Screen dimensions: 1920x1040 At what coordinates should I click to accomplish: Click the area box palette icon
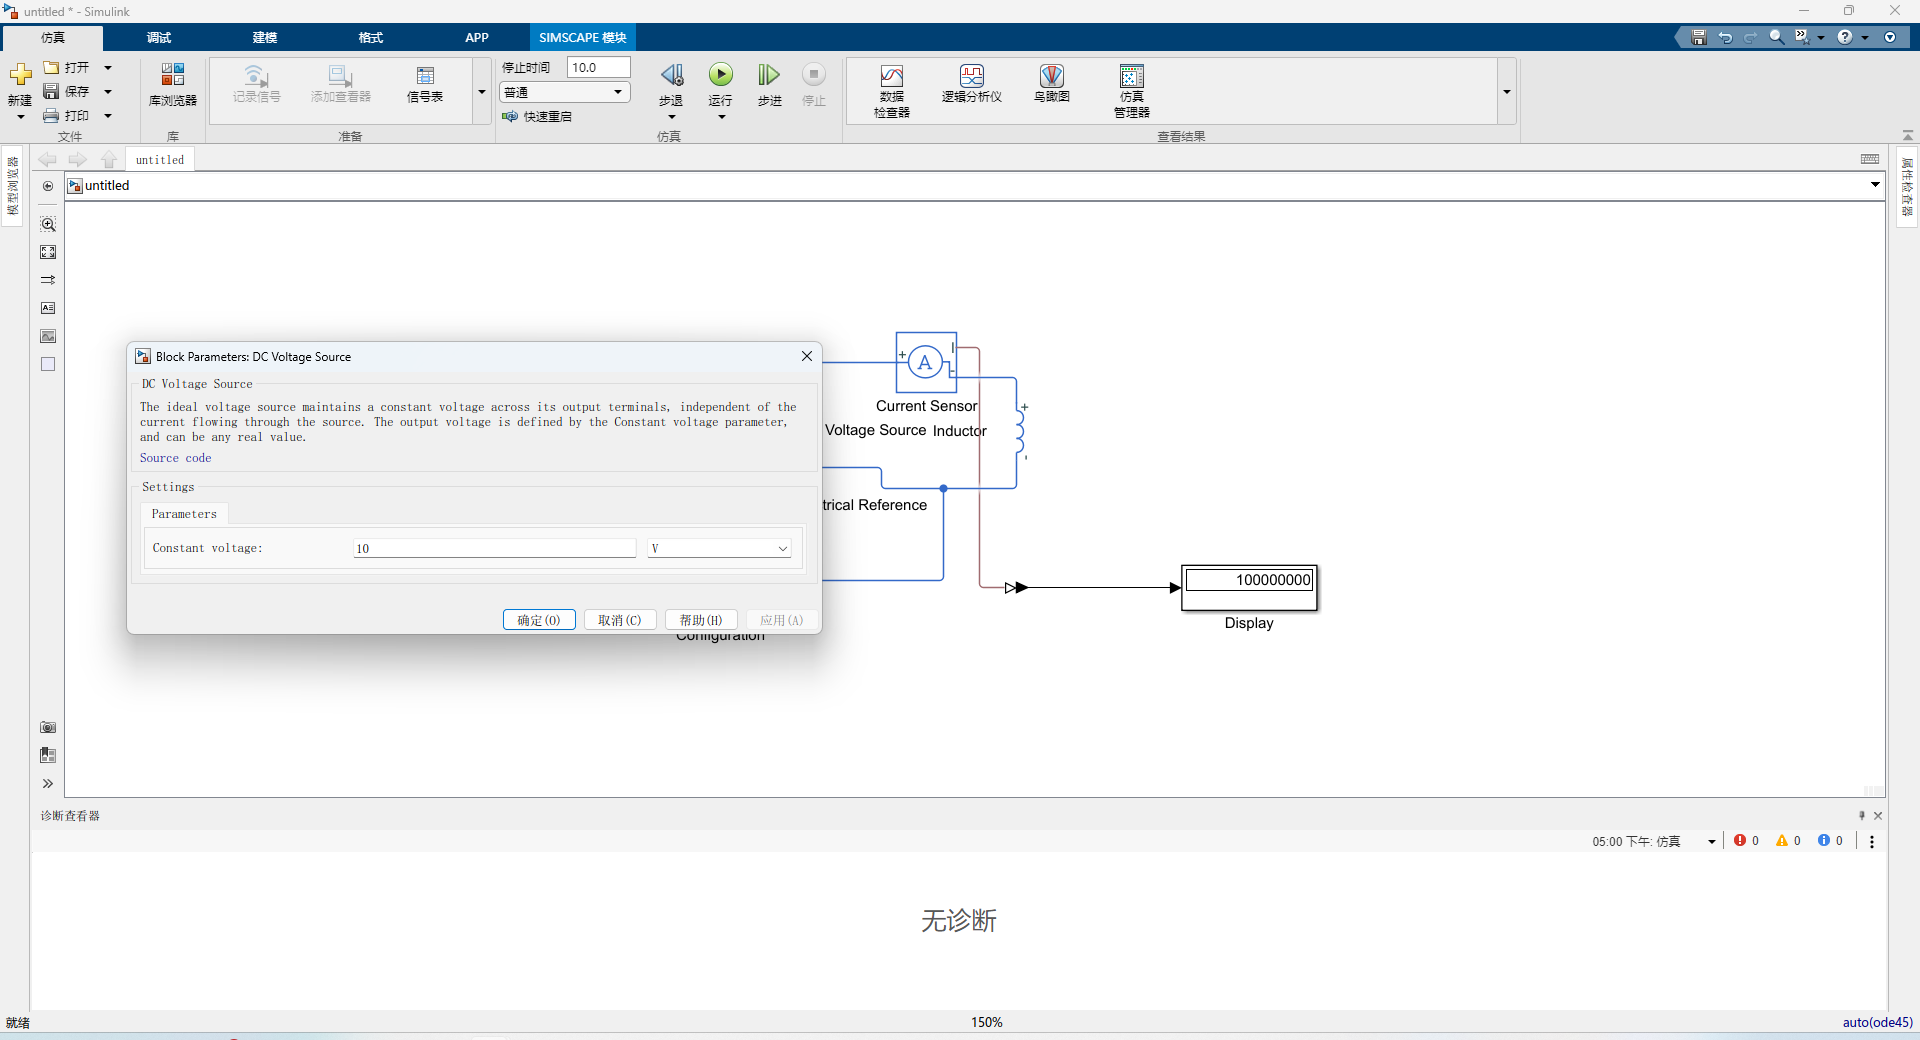tap(48, 364)
